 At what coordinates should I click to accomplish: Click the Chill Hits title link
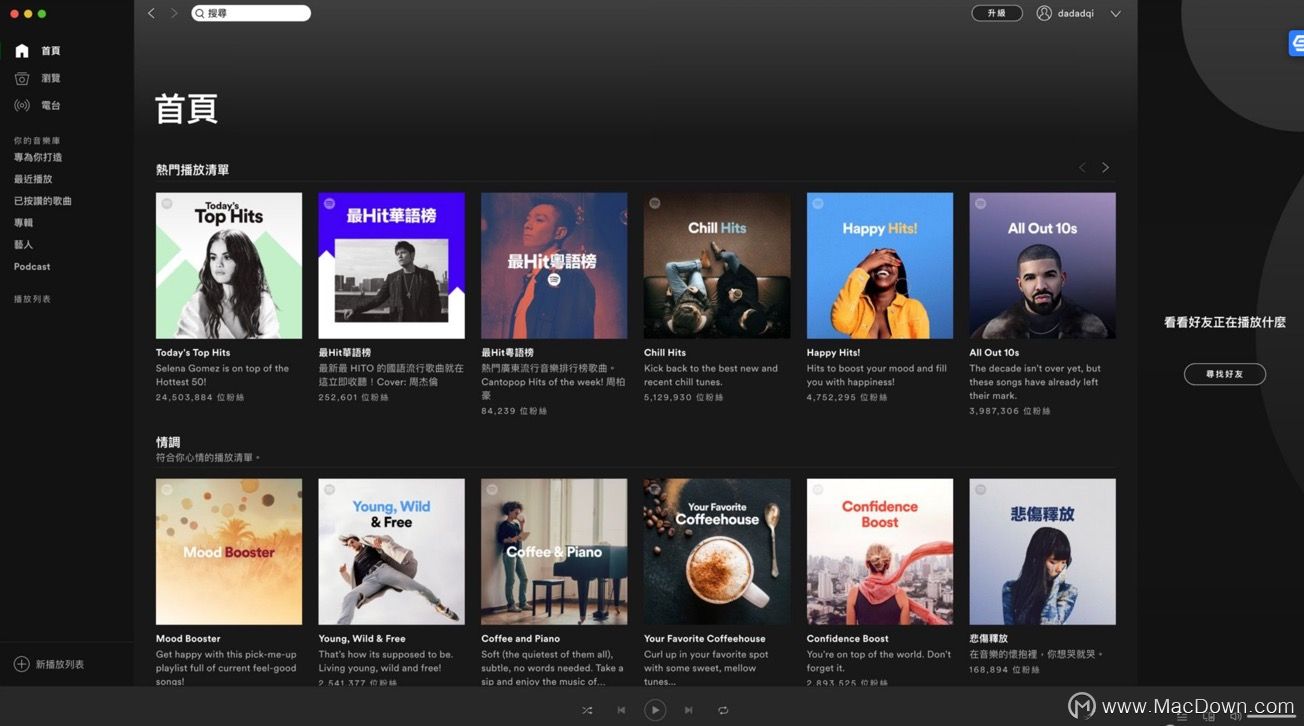665,353
